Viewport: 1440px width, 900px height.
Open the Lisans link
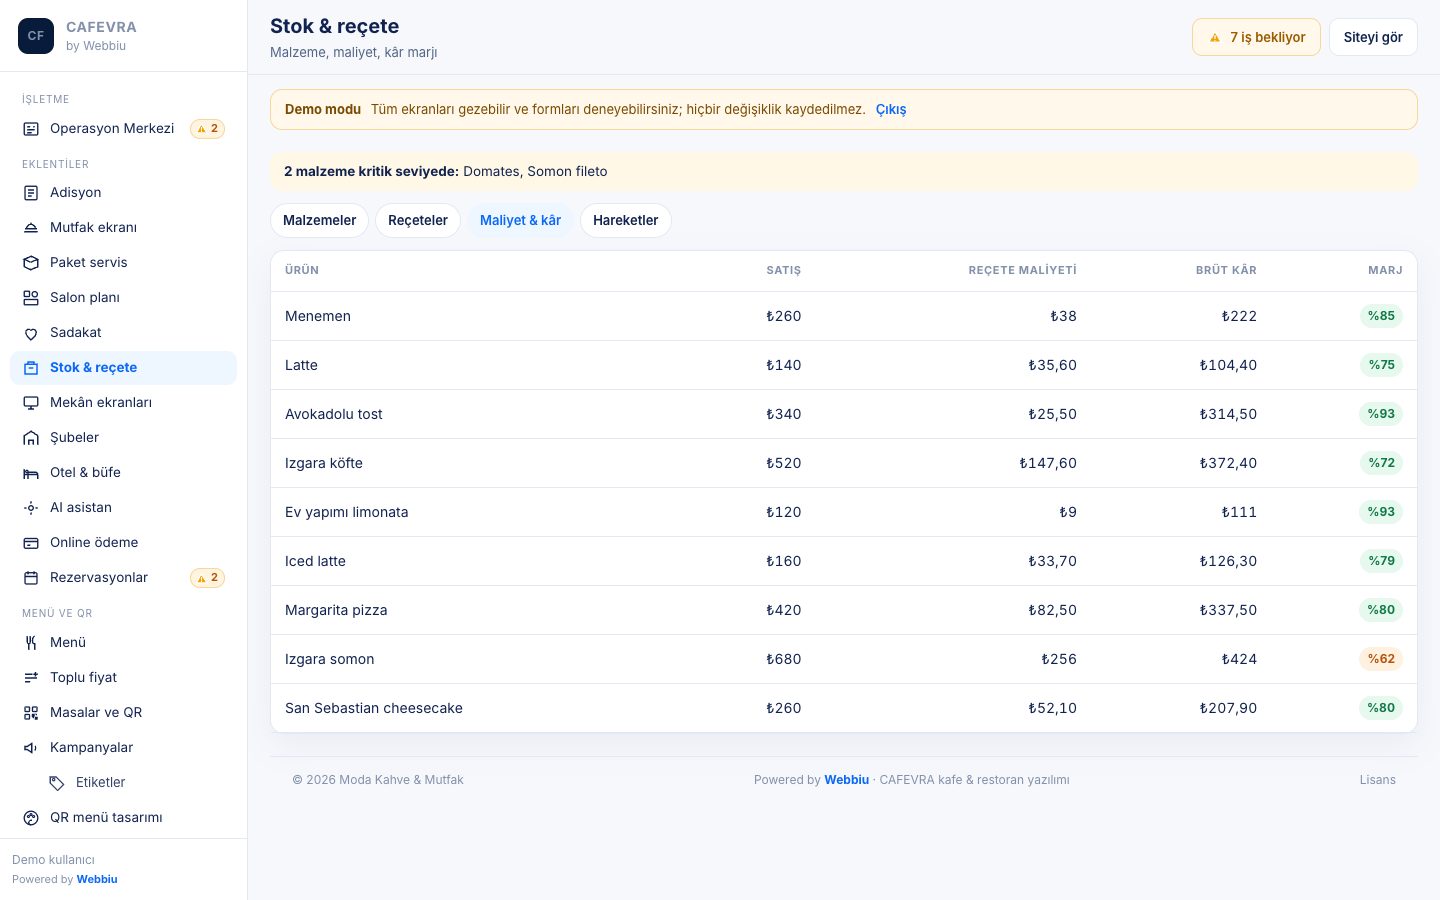(x=1377, y=780)
